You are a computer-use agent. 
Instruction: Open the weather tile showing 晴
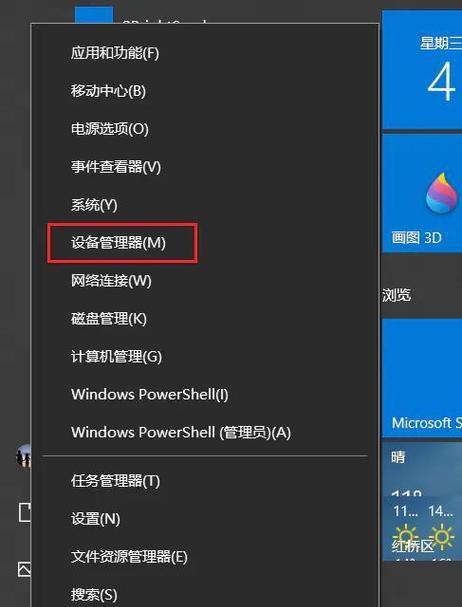pyautogui.click(x=422, y=501)
